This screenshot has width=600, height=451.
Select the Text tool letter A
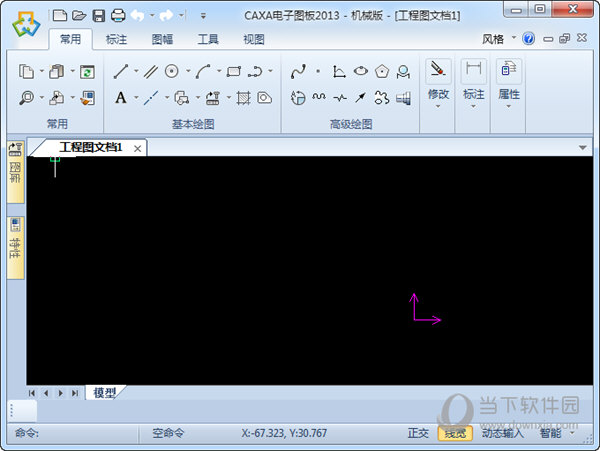(121, 98)
